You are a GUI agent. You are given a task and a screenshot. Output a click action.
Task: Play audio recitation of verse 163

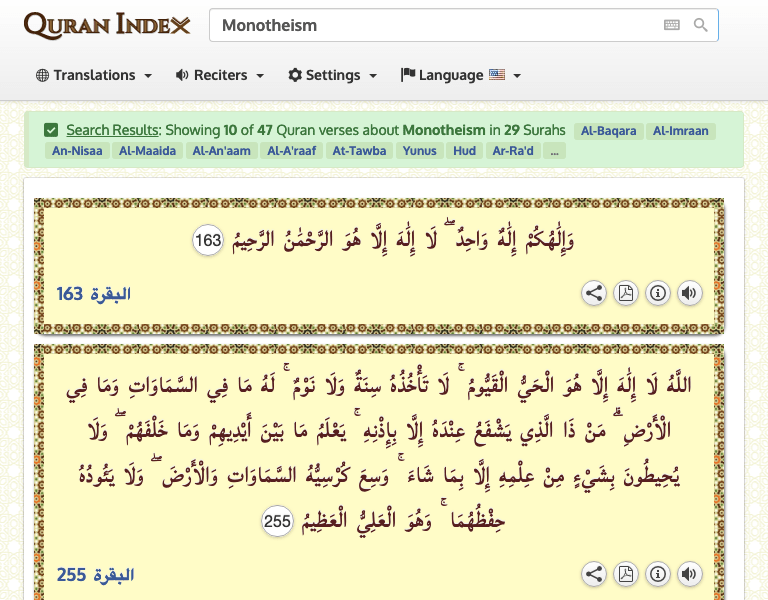688,293
